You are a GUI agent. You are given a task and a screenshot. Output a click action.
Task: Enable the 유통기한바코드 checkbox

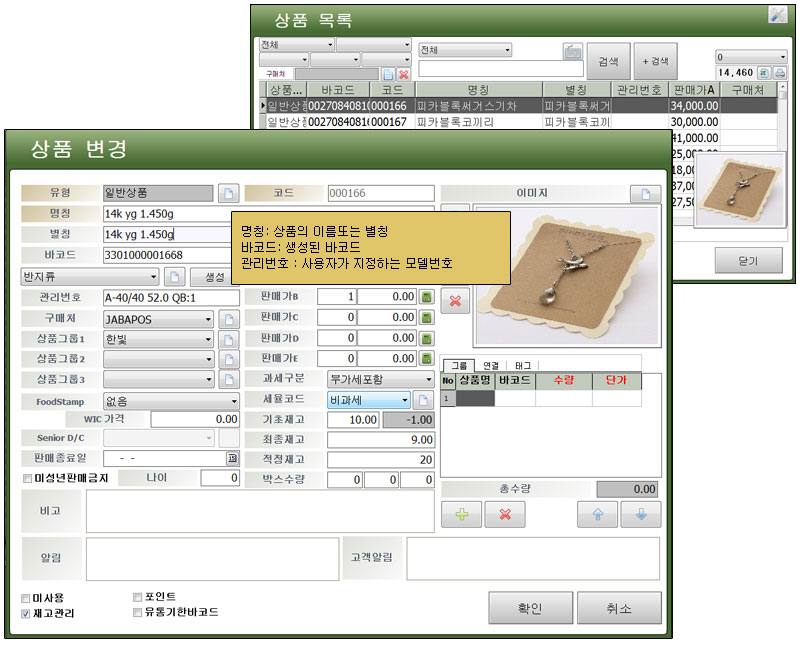tap(137, 612)
